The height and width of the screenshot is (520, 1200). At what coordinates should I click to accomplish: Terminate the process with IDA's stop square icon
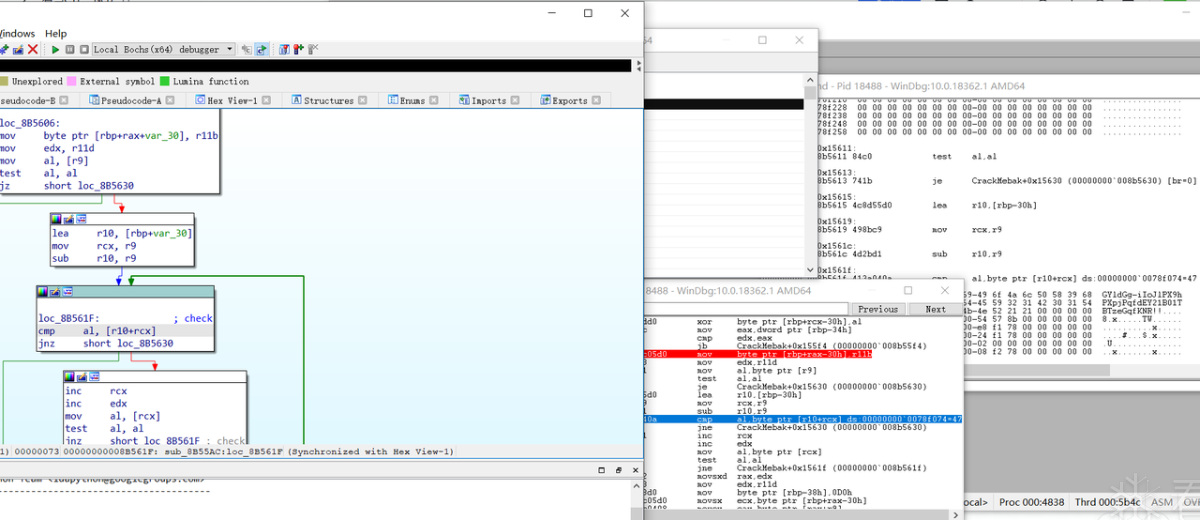click(84, 49)
